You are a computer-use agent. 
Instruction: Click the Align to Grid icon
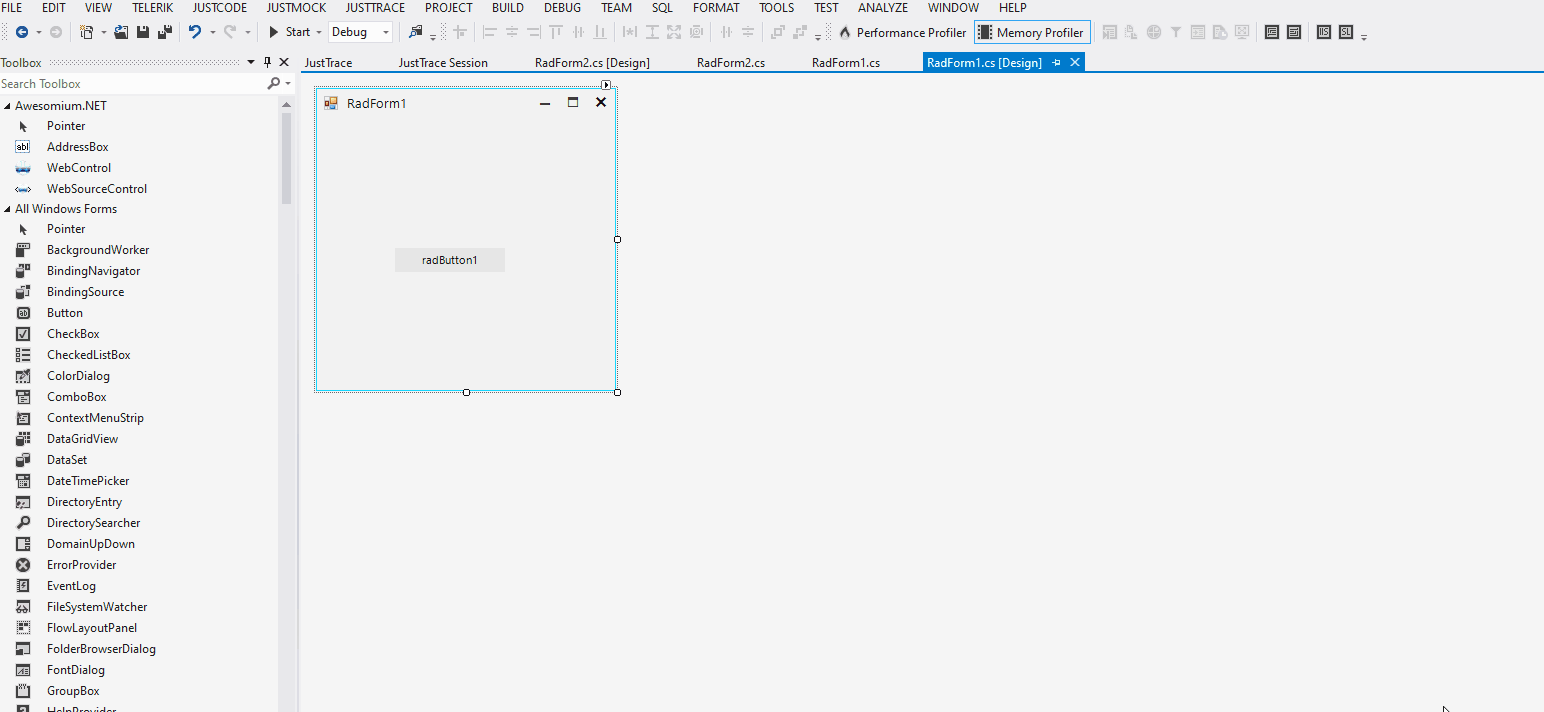coord(460,32)
